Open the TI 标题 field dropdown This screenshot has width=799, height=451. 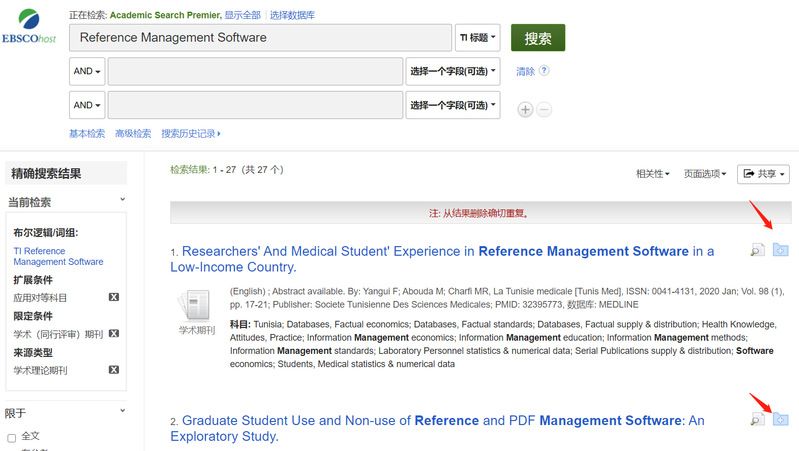(477, 38)
